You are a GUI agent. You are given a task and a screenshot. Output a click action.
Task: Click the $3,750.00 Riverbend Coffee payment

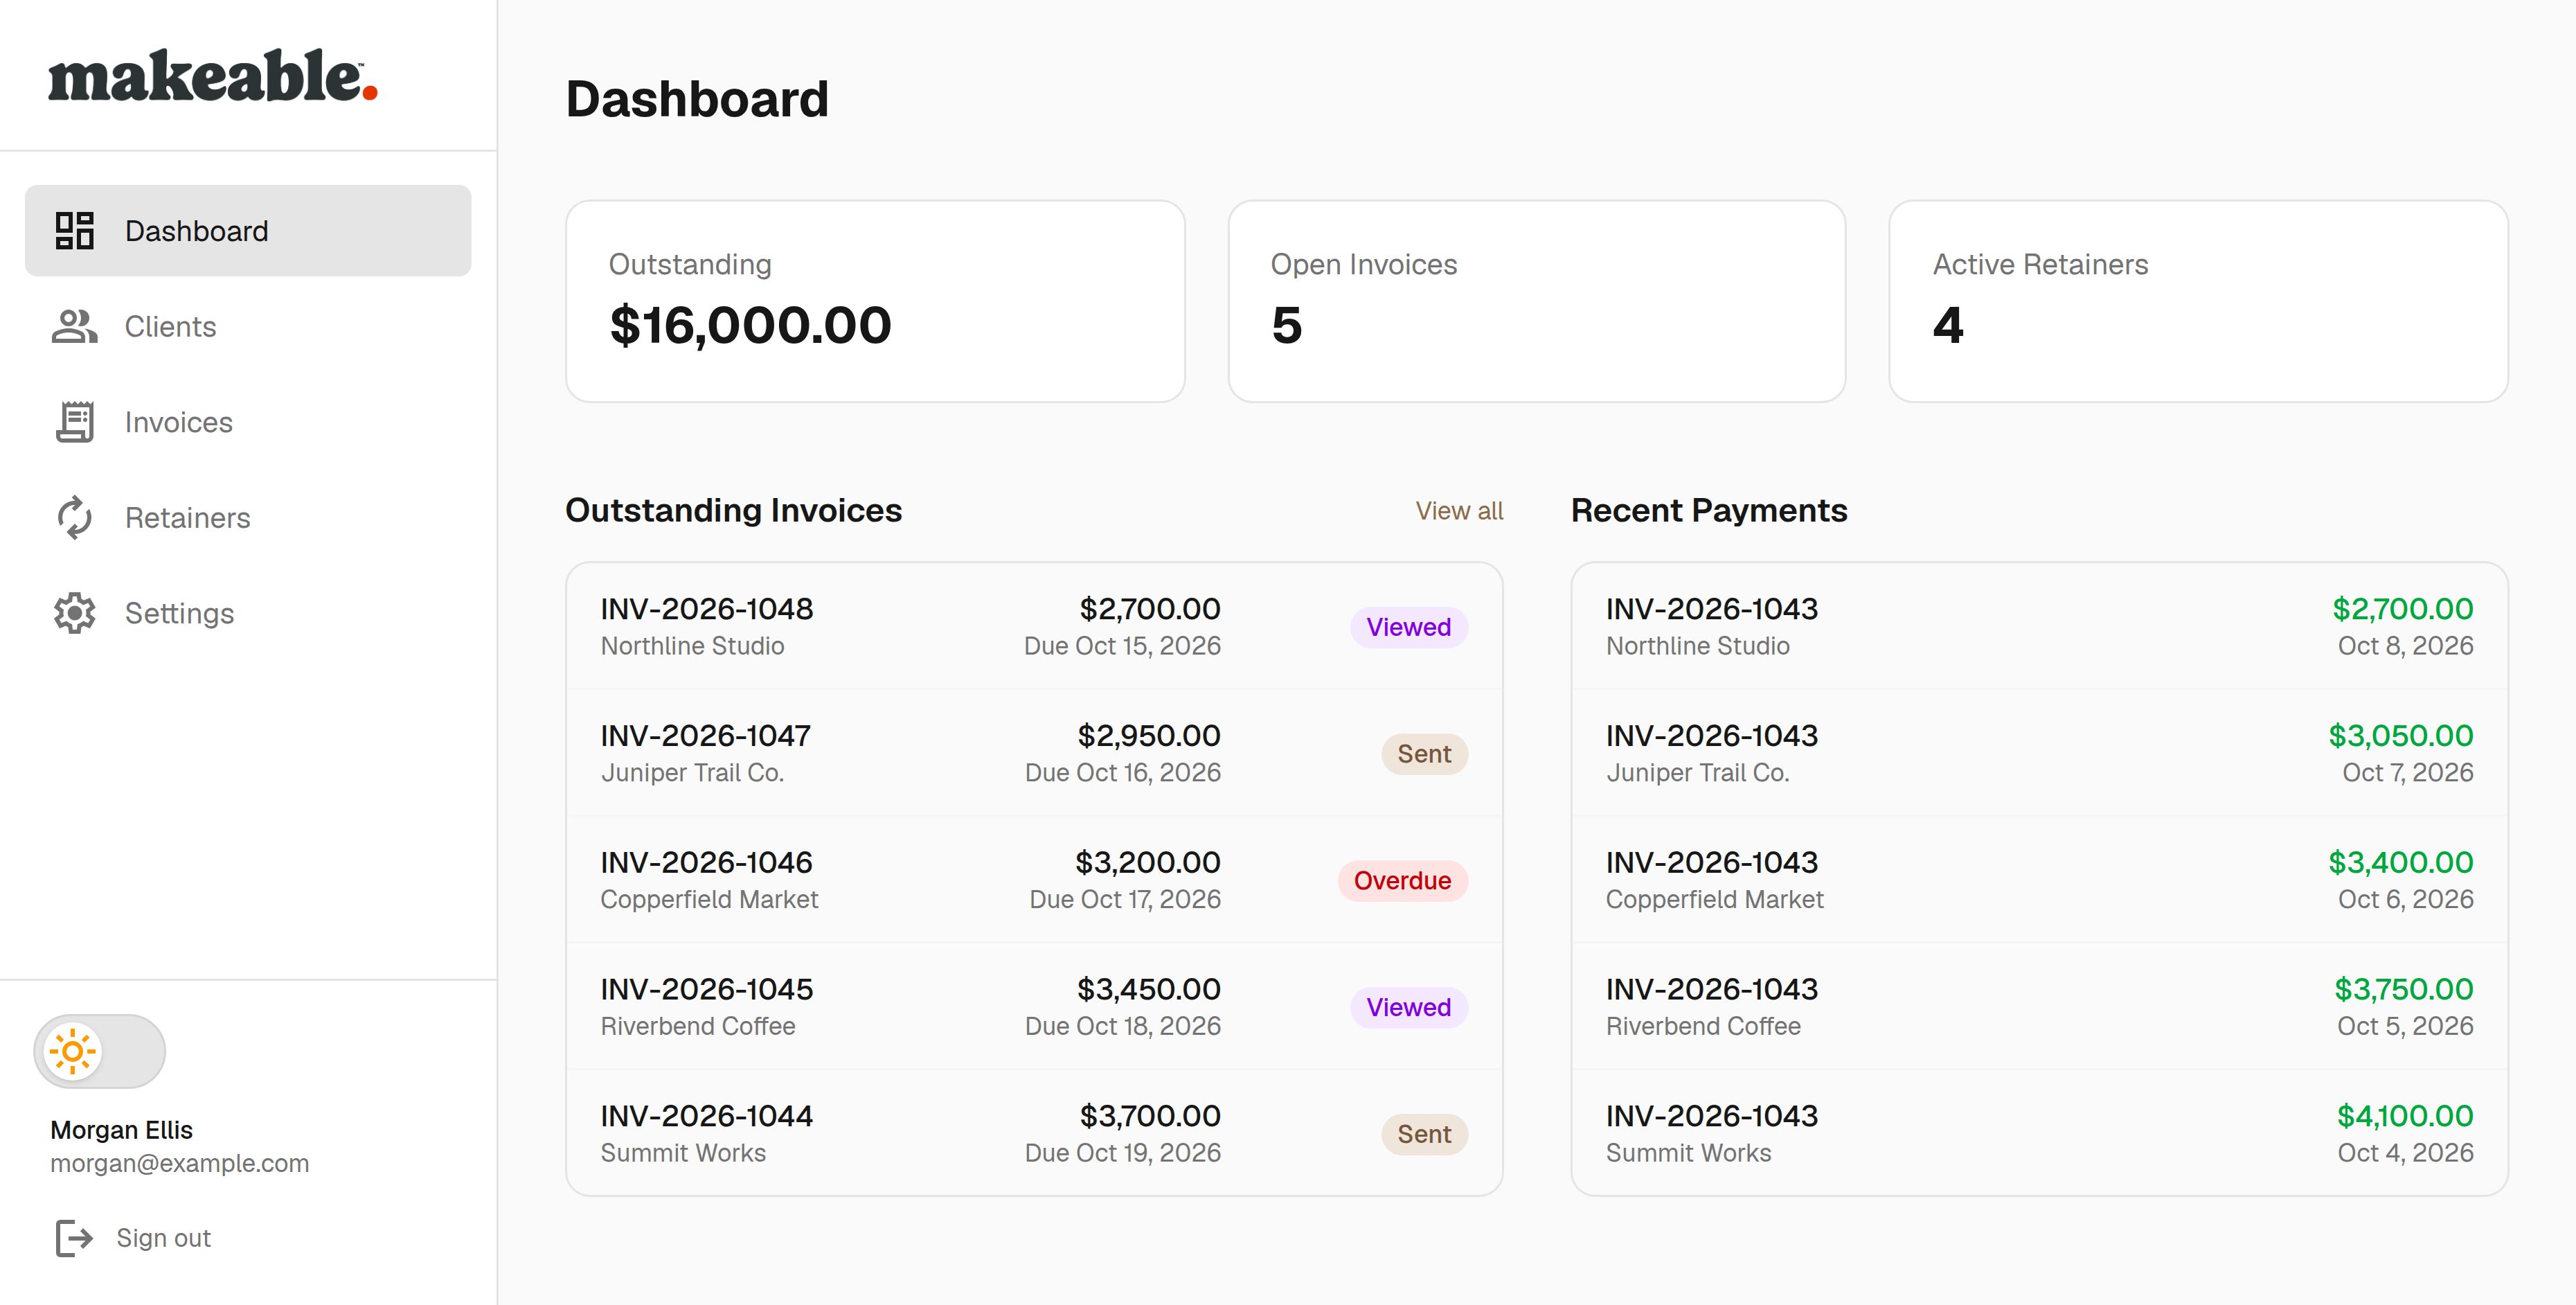pos(2403,989)
